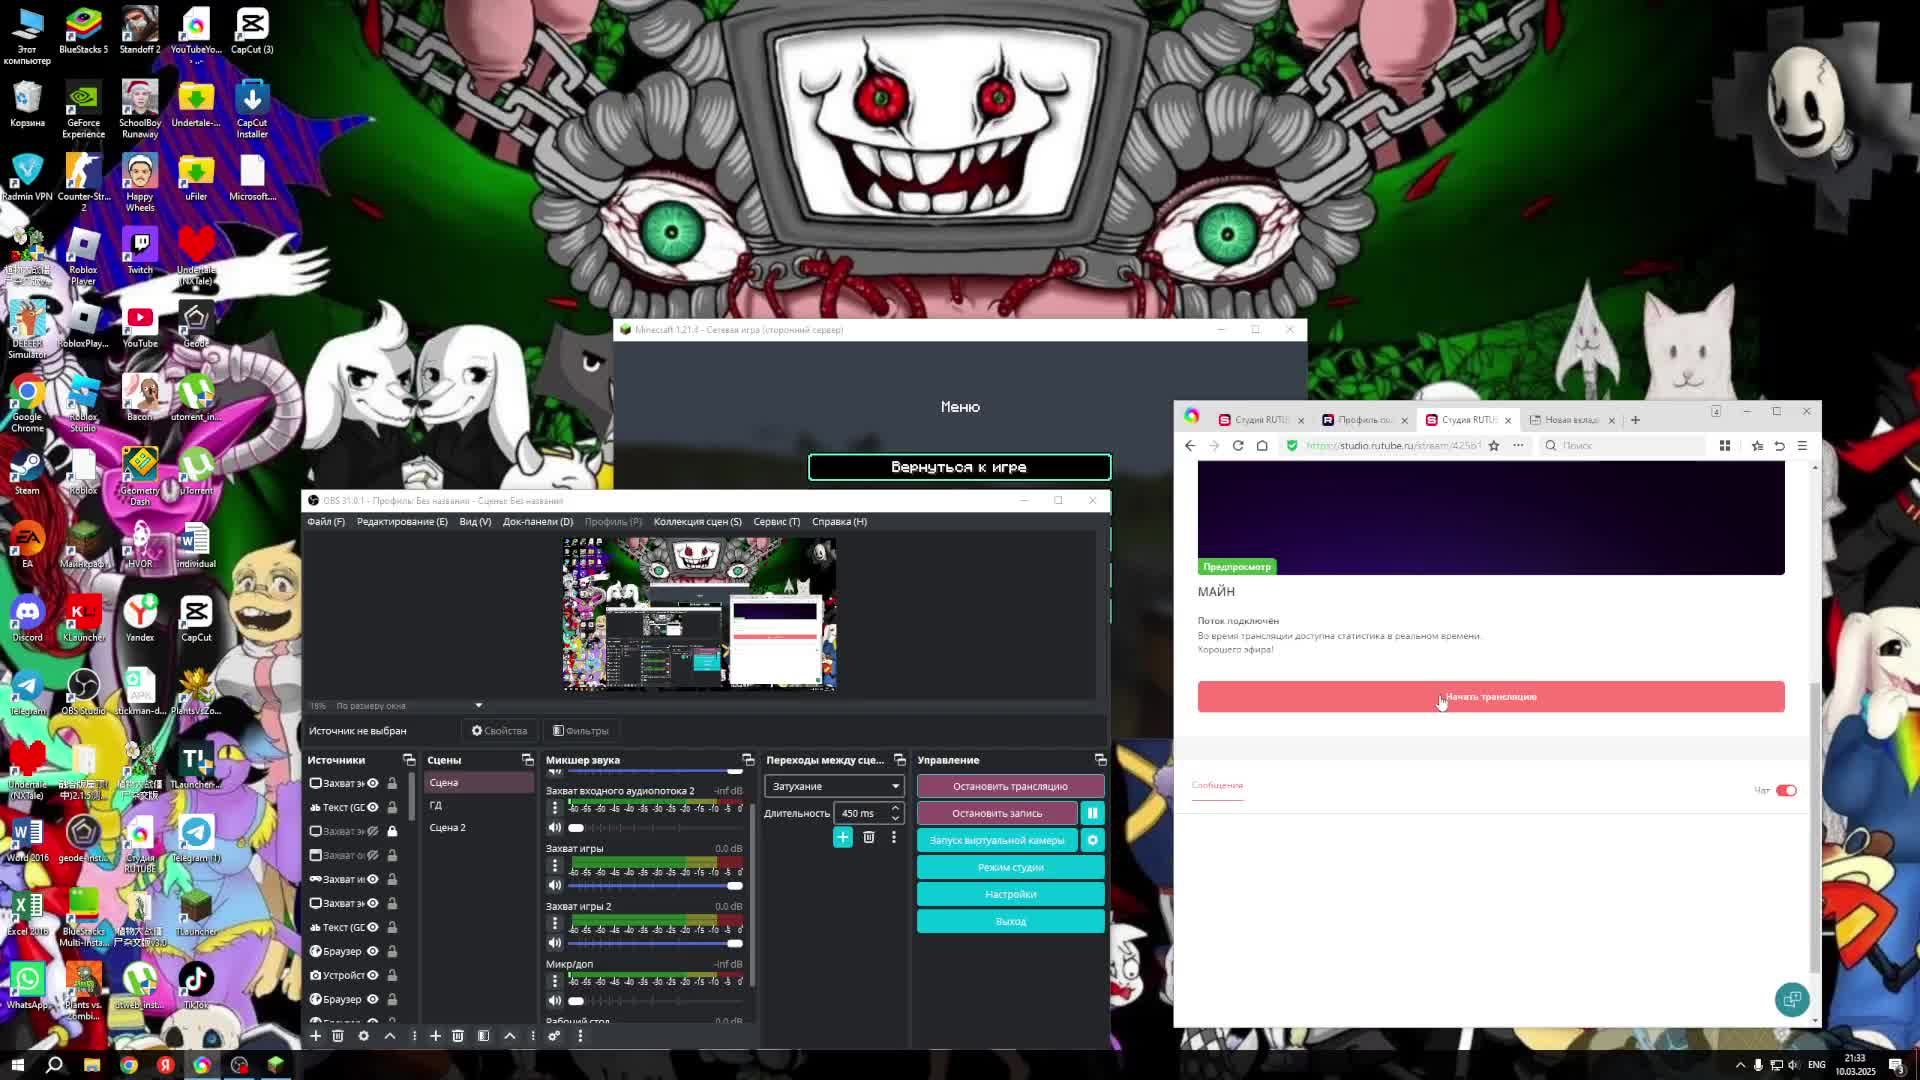Open advanced audio properties gears icon
Screen dimensions: 1920x1080
[554, 1035]
